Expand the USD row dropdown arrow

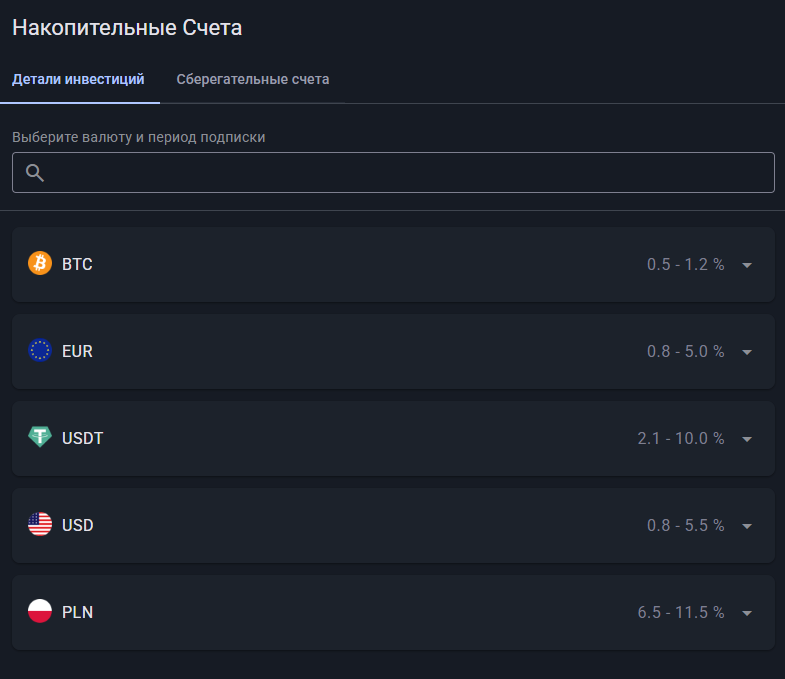pos(747,526)
